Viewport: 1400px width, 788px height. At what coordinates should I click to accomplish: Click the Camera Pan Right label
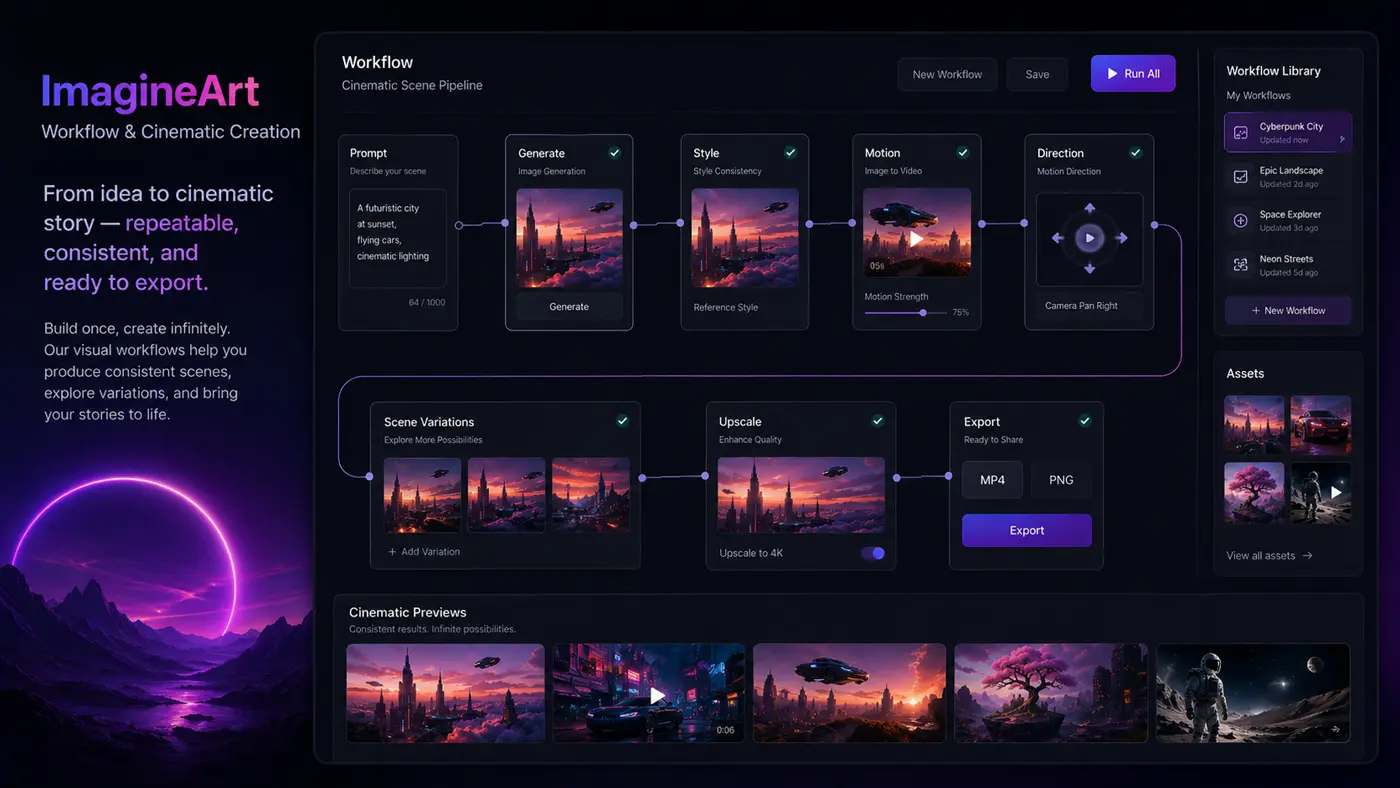1081,306
